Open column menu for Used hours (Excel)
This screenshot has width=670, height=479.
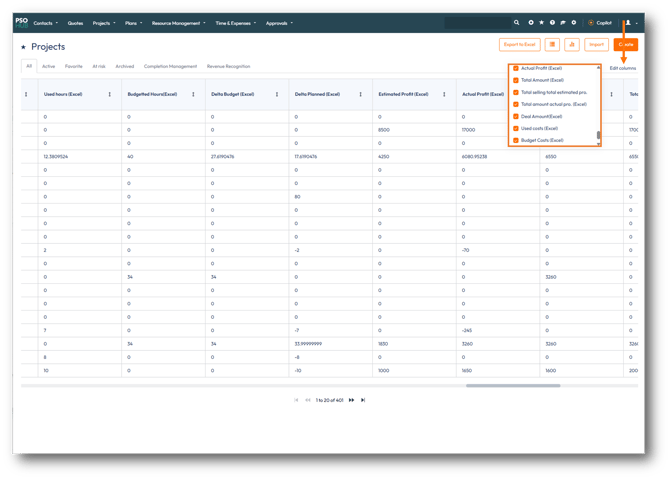coord(109,94)
